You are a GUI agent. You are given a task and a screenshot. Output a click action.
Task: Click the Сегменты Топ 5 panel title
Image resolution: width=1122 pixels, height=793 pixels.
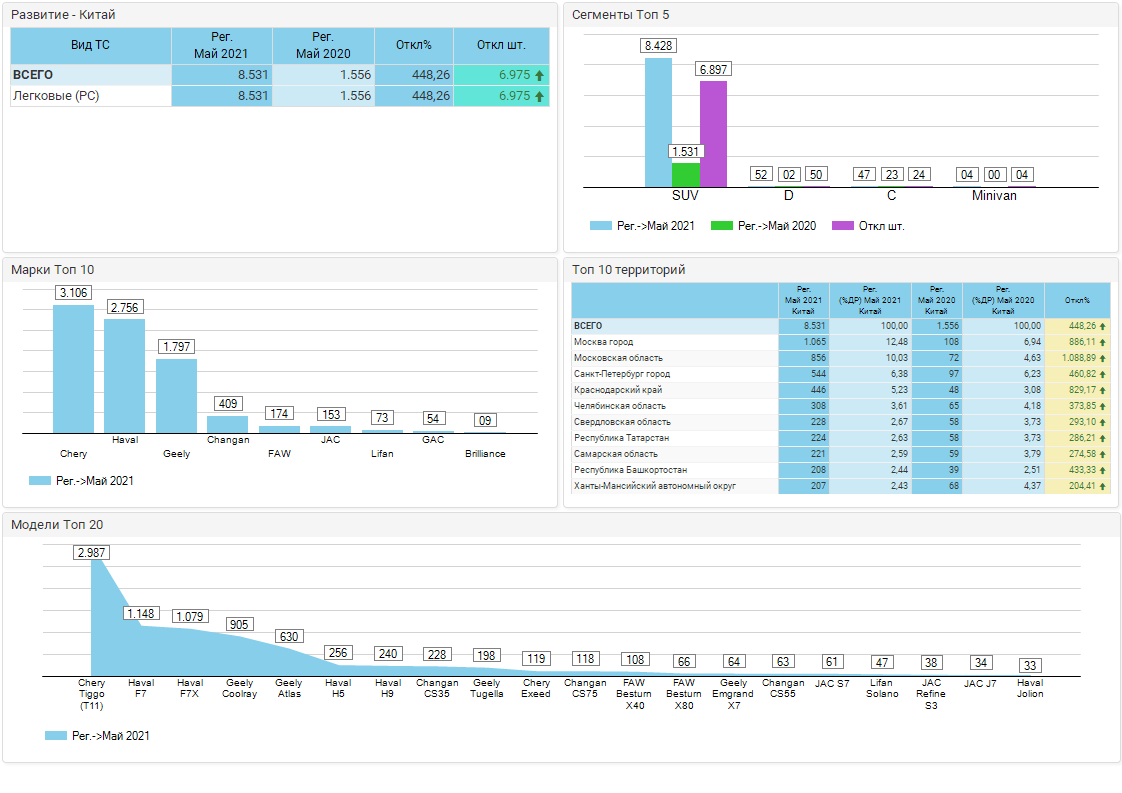click(x=620, y=15)
